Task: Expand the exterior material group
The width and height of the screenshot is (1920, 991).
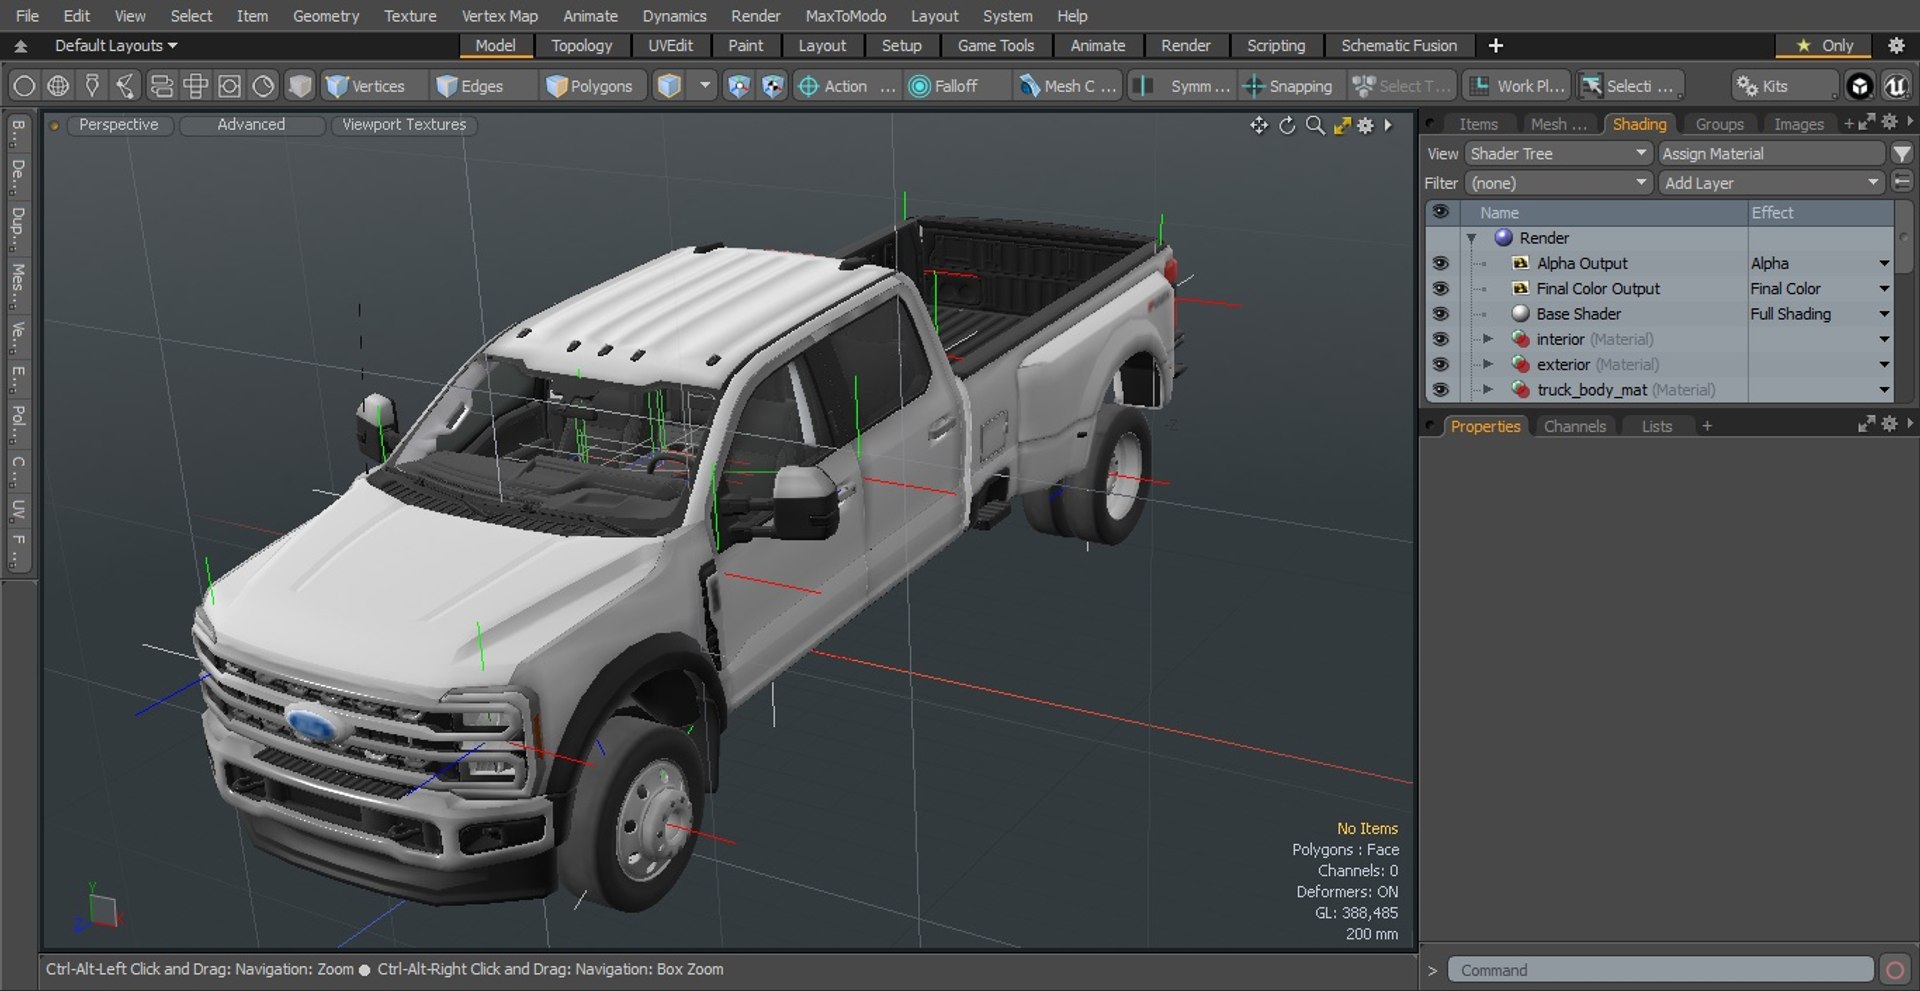Action: pyautogui.click(x=1488, y=365)
